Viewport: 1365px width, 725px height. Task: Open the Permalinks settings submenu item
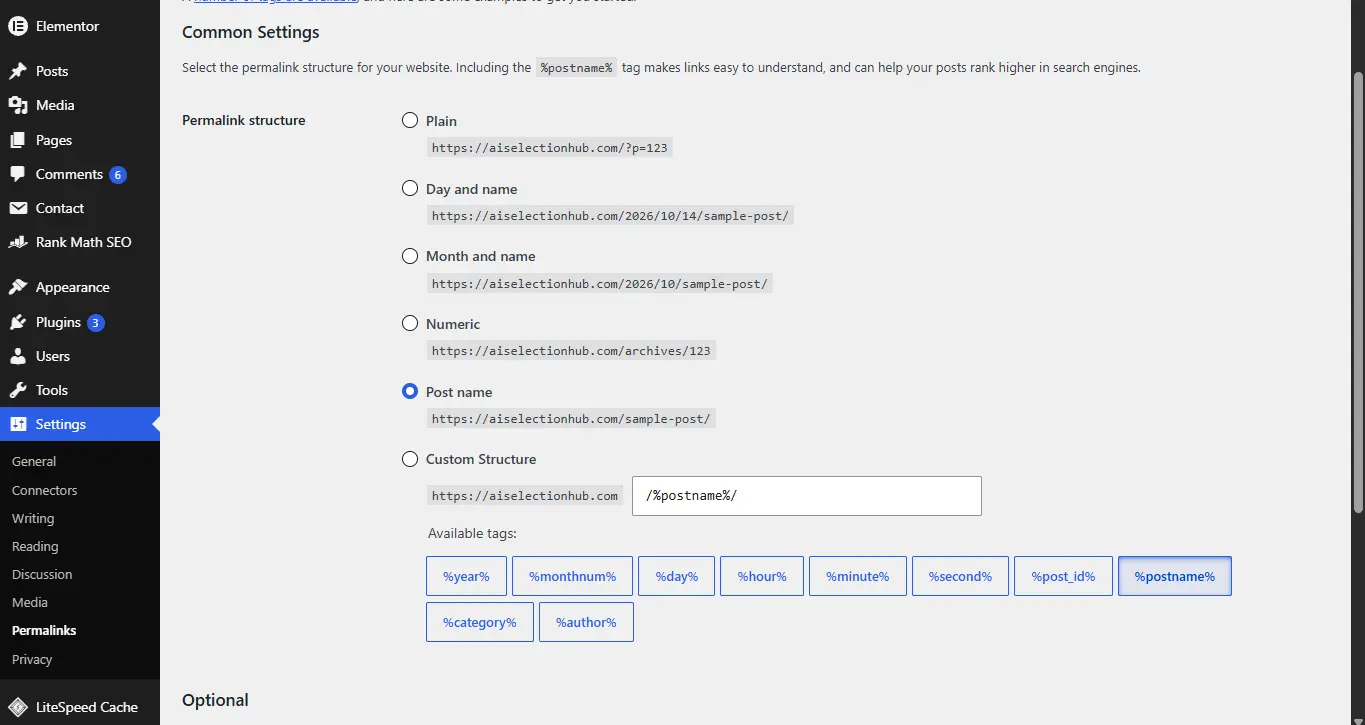(x=44, y=630)
